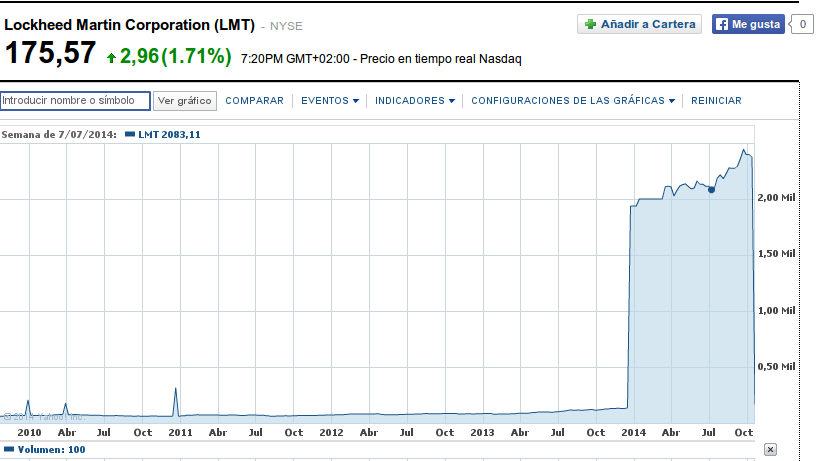826x461 pixels.
Task: Click the 2014 x-axis label
Action: tap(633, 432)
